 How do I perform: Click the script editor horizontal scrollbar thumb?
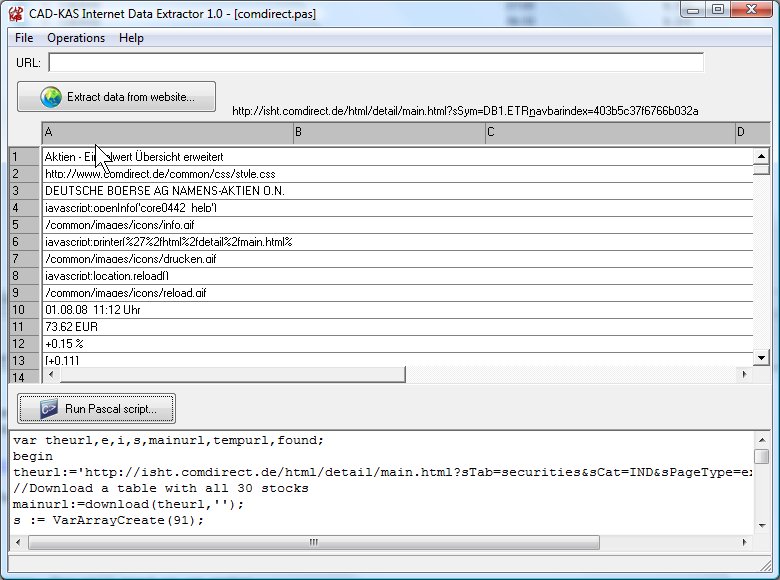[313, 542]
